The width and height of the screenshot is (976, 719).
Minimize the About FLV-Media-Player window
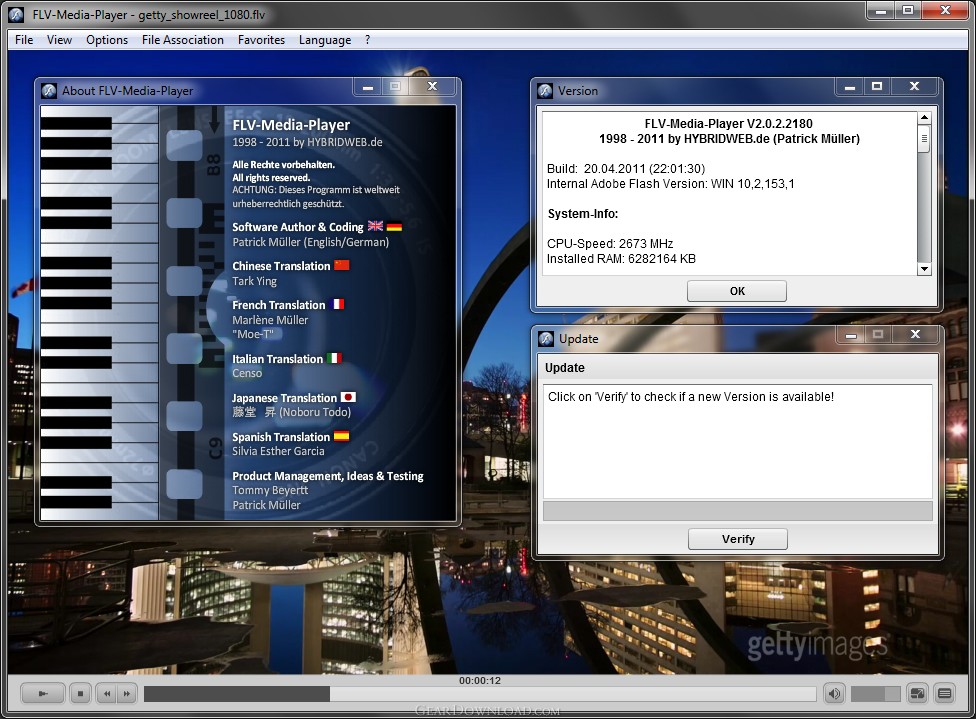coord(368,87)
